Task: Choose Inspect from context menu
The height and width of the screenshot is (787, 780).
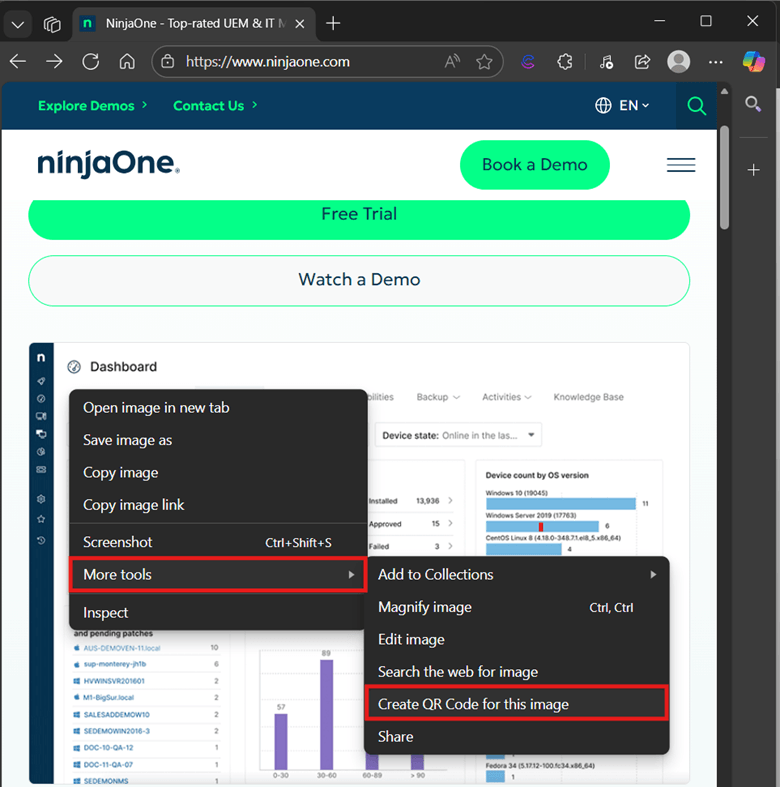Action: tap(218, 613)
